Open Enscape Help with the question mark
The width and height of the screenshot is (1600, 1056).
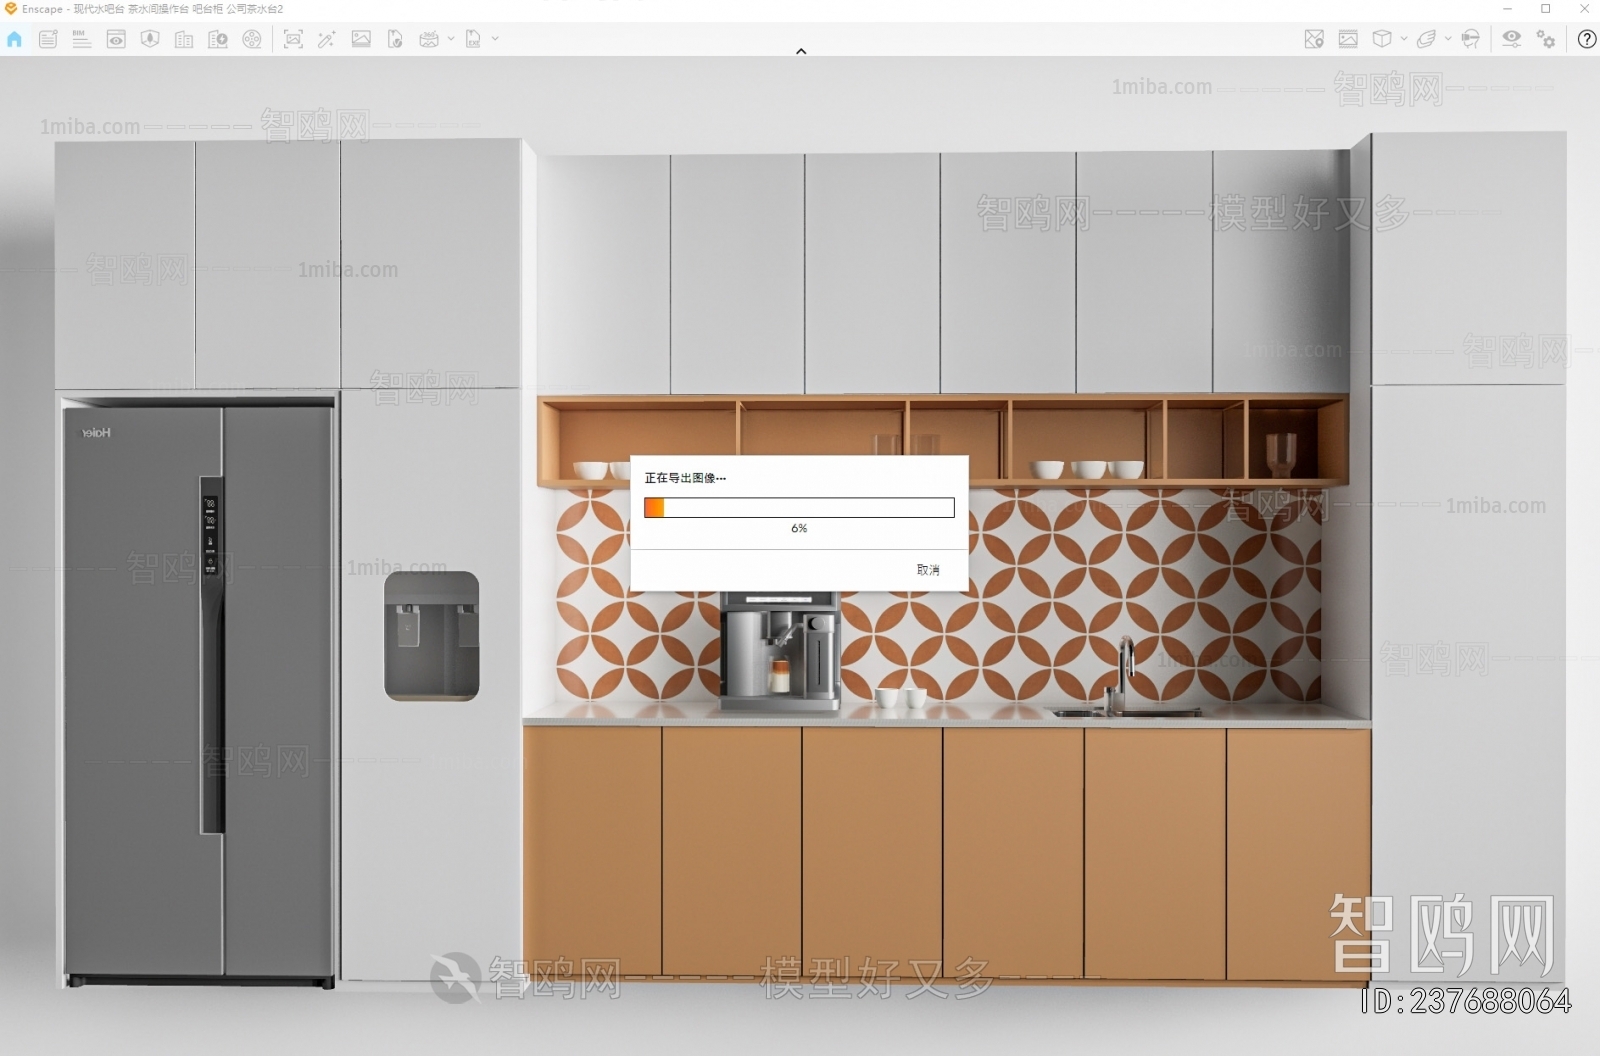coord(1586,40)
